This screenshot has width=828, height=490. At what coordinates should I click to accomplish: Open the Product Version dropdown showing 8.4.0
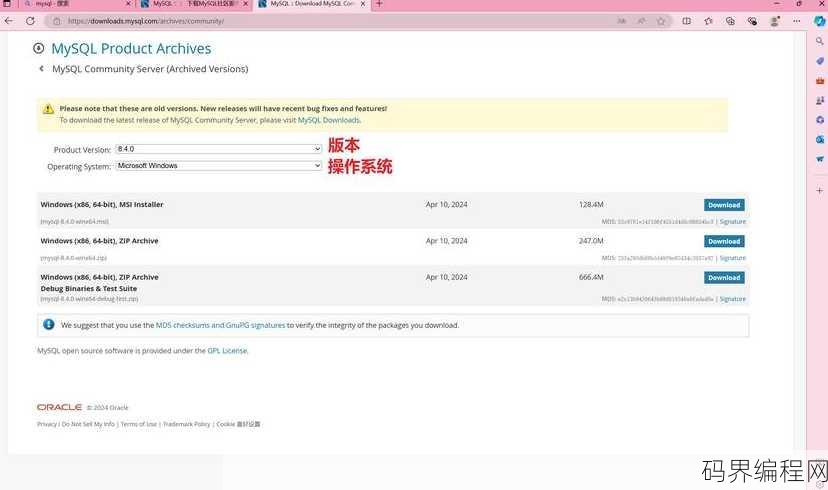[x=219, y=149]
